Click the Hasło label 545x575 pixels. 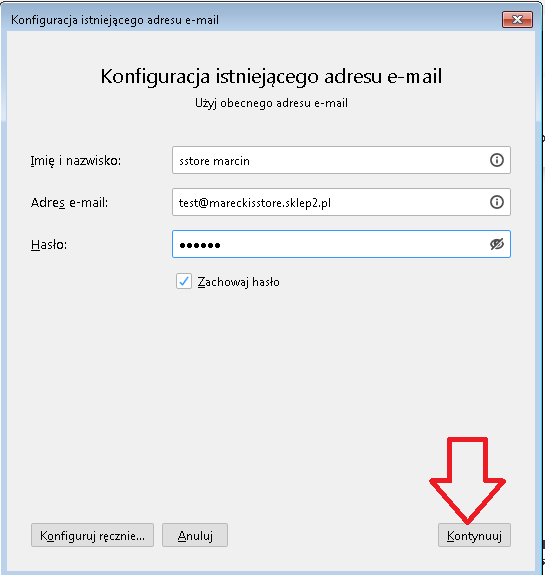pos(49,245)
